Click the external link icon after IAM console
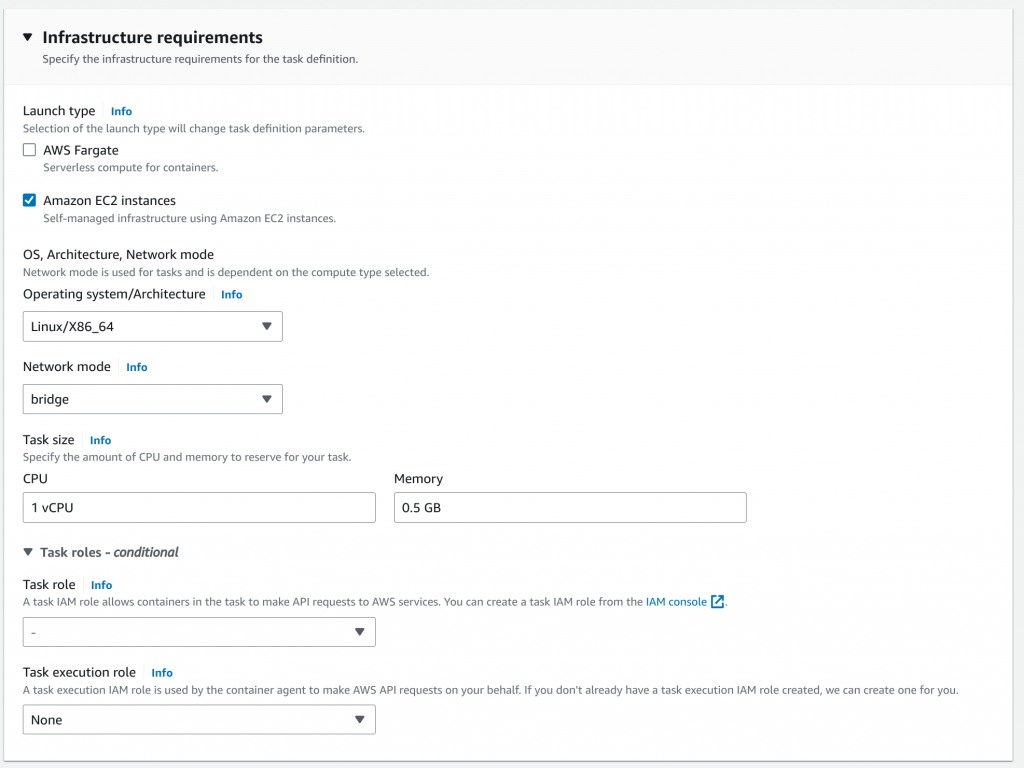Screen dimensions: 1024x768 (x=717, y=602)
